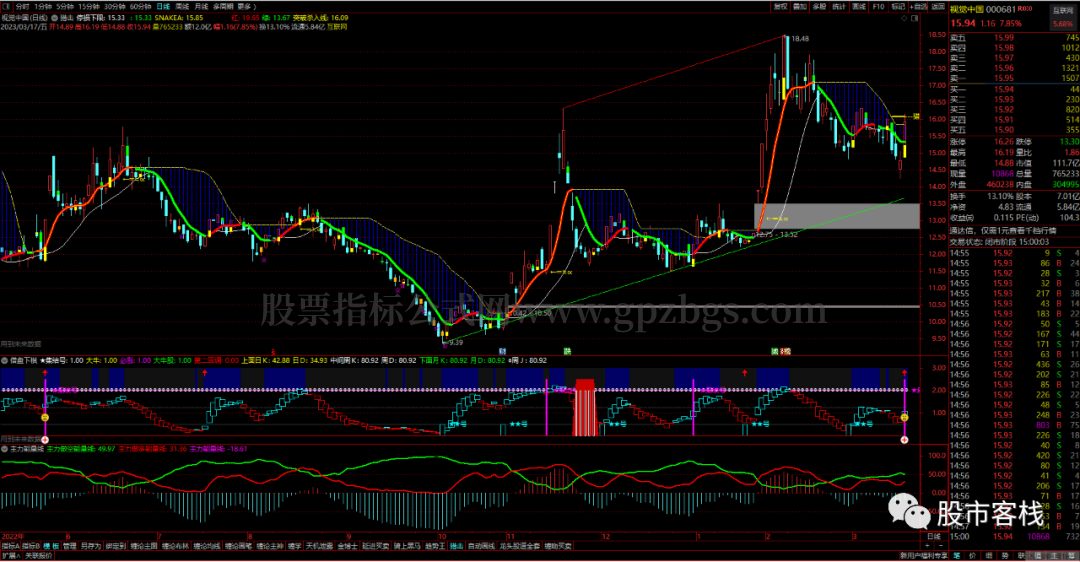Open the 统计 statistics button
Viewport: 1080px width, 562px height.
[x=838, y=6]
